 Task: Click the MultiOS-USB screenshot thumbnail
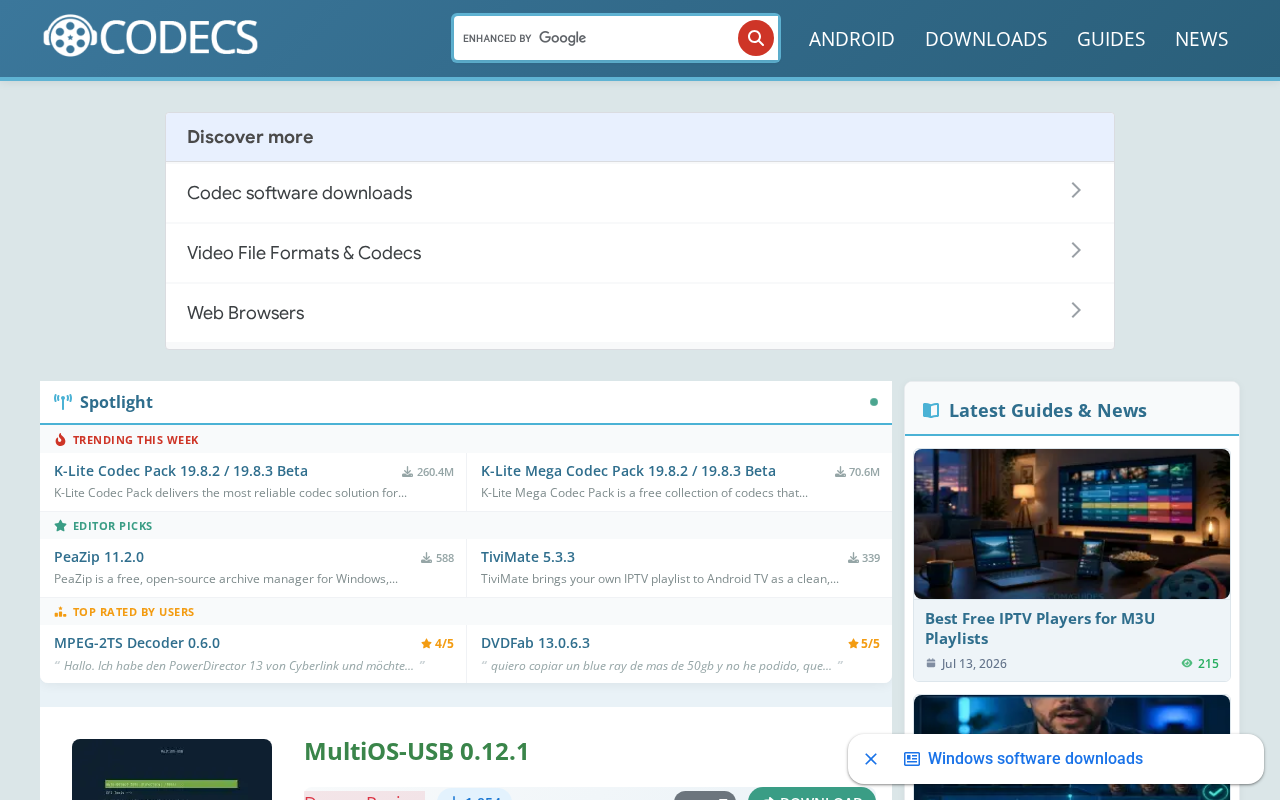point(172,769)
